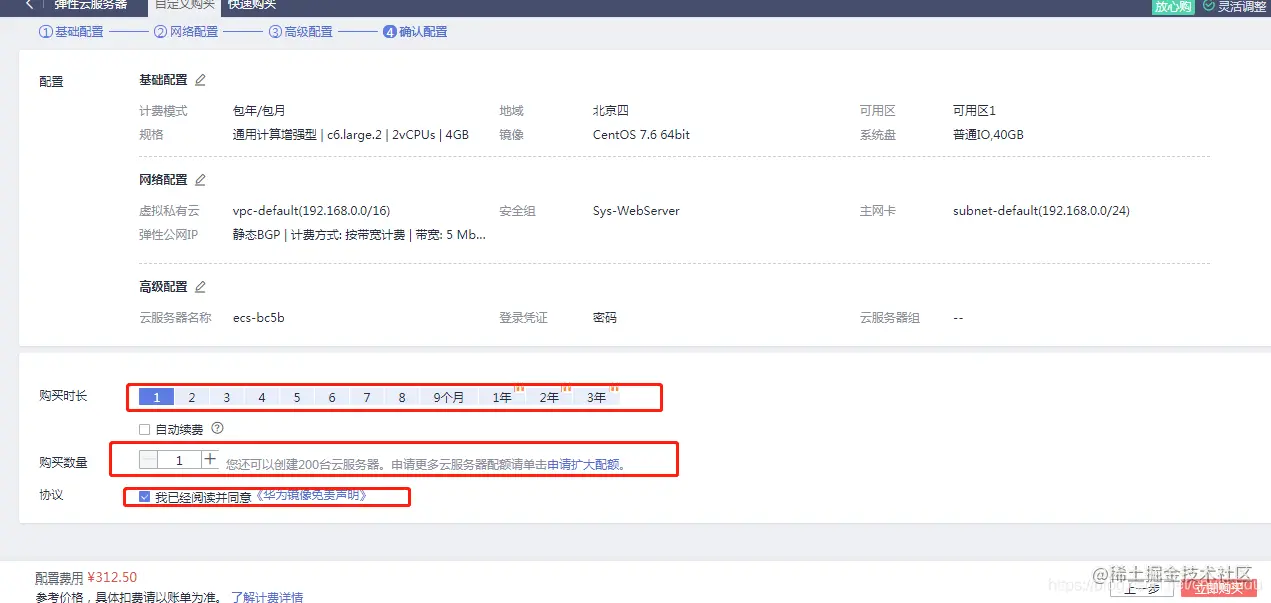1271x603 pixels.
Task: Select 7 months purchase duration
Action: coord(367,397)
